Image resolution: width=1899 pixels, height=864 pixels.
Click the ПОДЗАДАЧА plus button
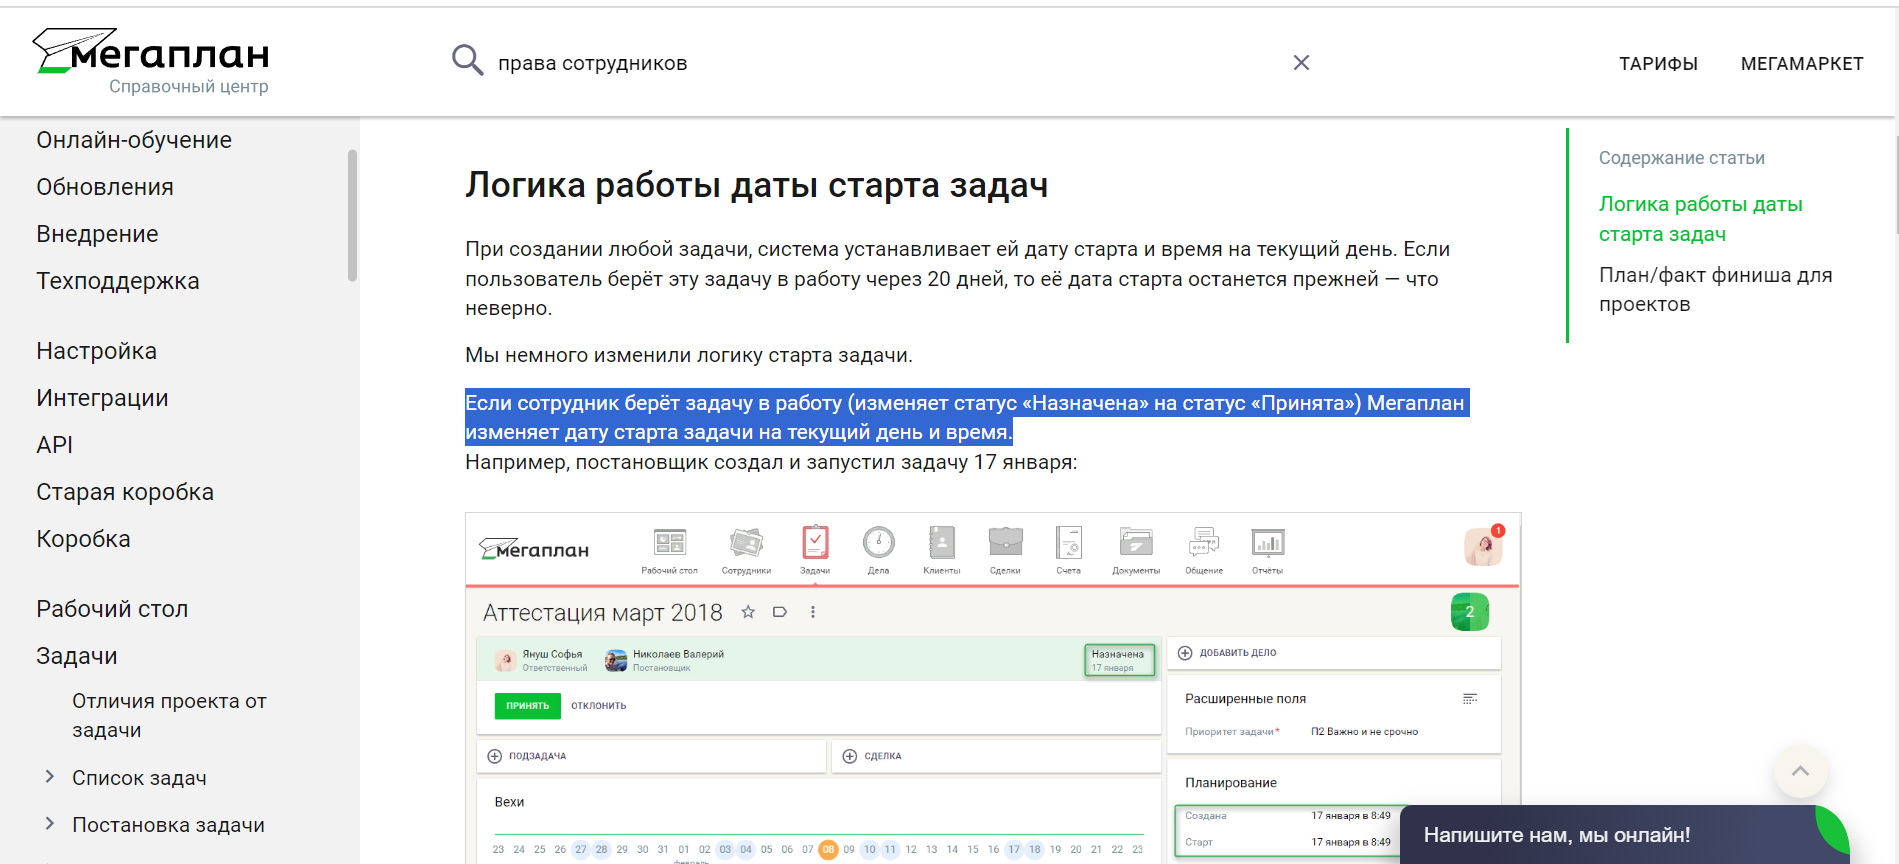(494, 756)
